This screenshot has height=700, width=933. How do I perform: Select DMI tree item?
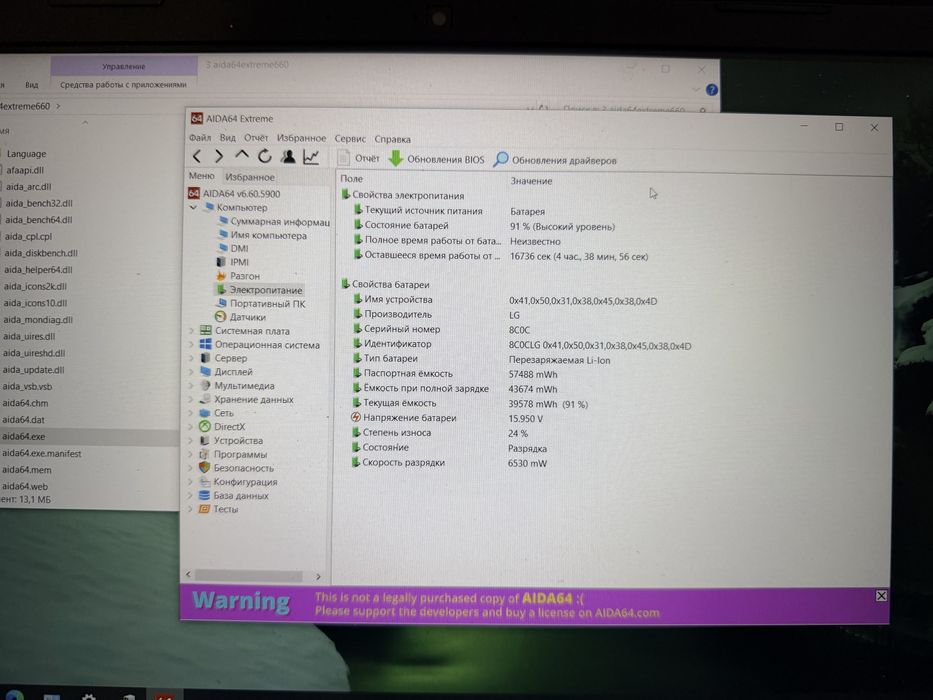pos(233,248)
